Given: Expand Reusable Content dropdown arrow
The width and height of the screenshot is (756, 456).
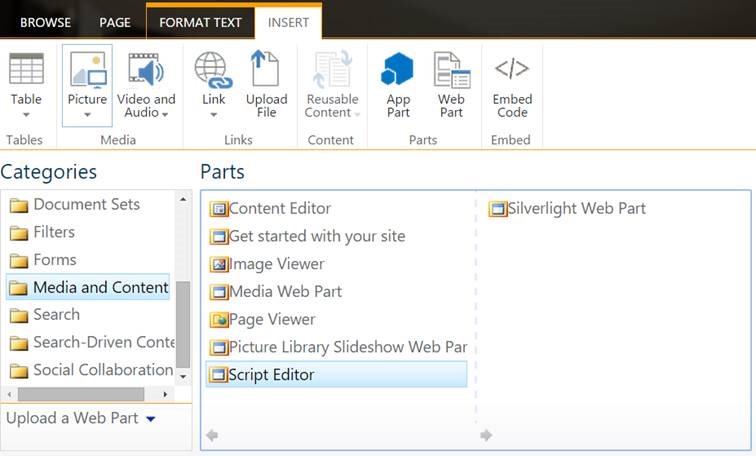Looking at the screenshot, I should pos(357,115).
